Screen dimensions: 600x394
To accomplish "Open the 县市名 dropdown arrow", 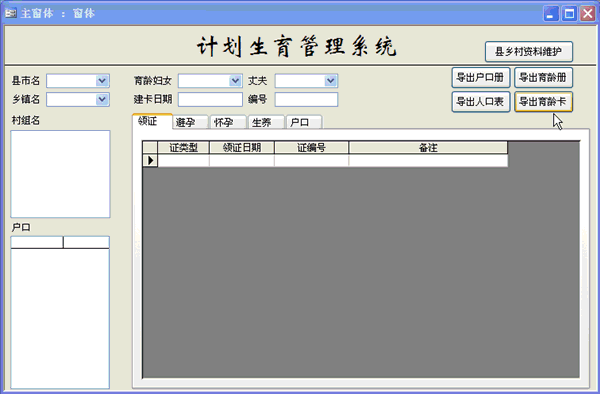I will (x=102, y=81).
